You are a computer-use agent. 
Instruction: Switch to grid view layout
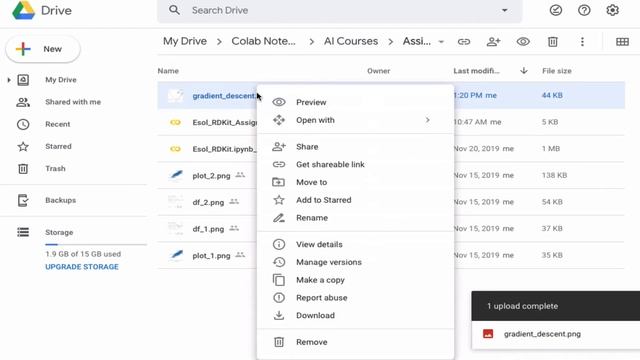(622, 42)
